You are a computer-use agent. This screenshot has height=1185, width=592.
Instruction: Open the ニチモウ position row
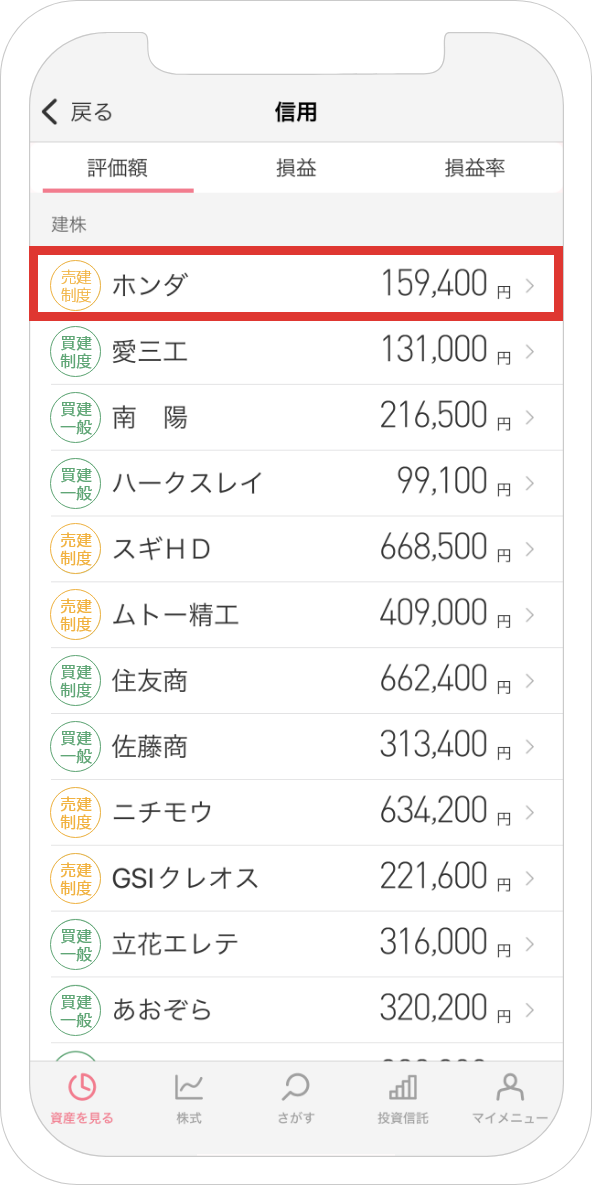point(296,812)
